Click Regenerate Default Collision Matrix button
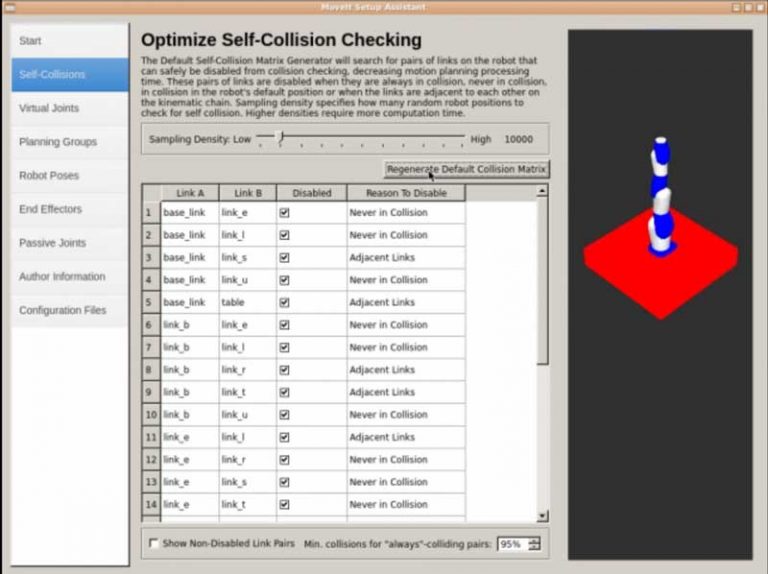 (x=466, y=169)
